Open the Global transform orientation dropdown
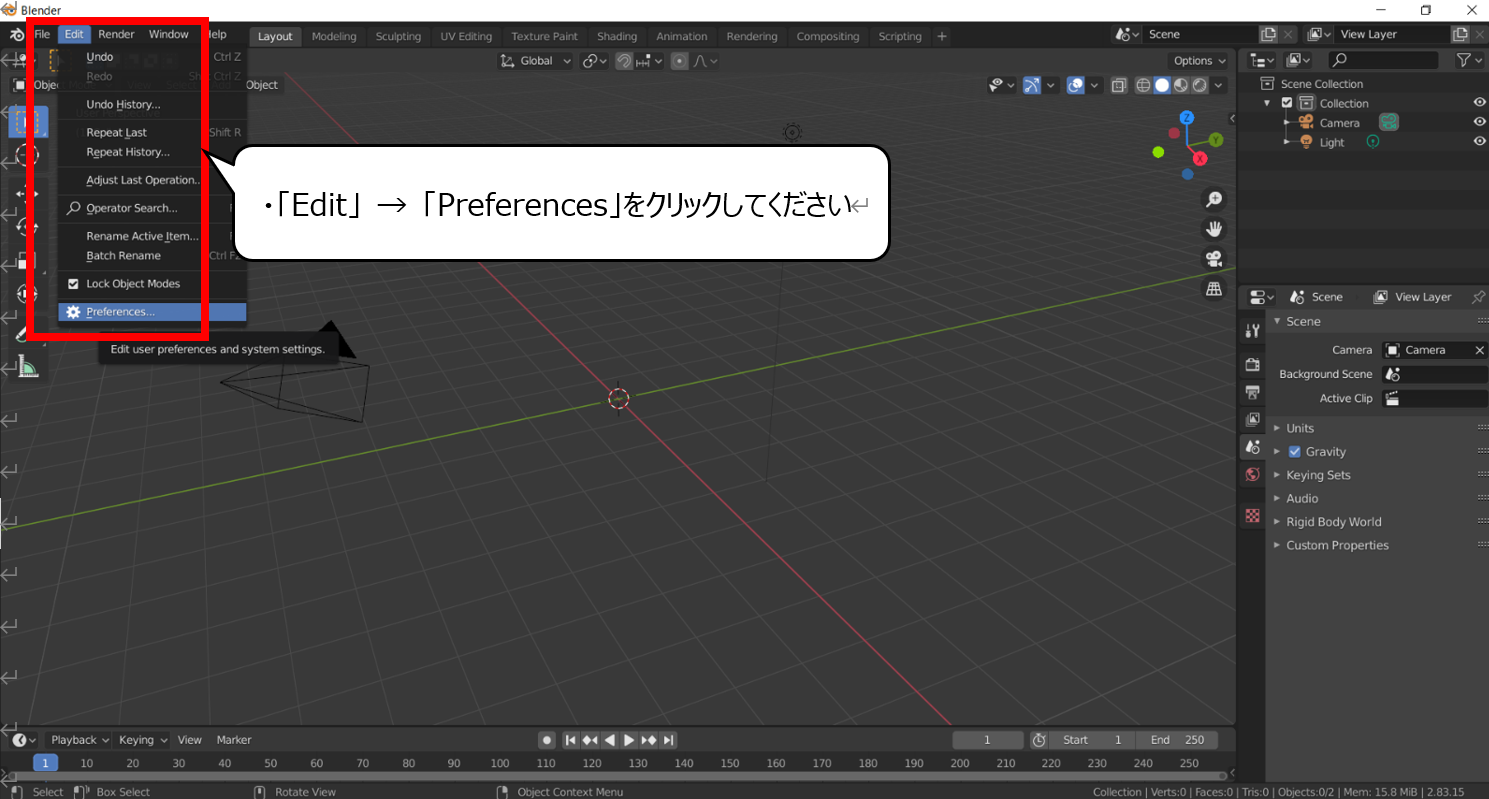Screen dimensions: 1489x799 536,61
